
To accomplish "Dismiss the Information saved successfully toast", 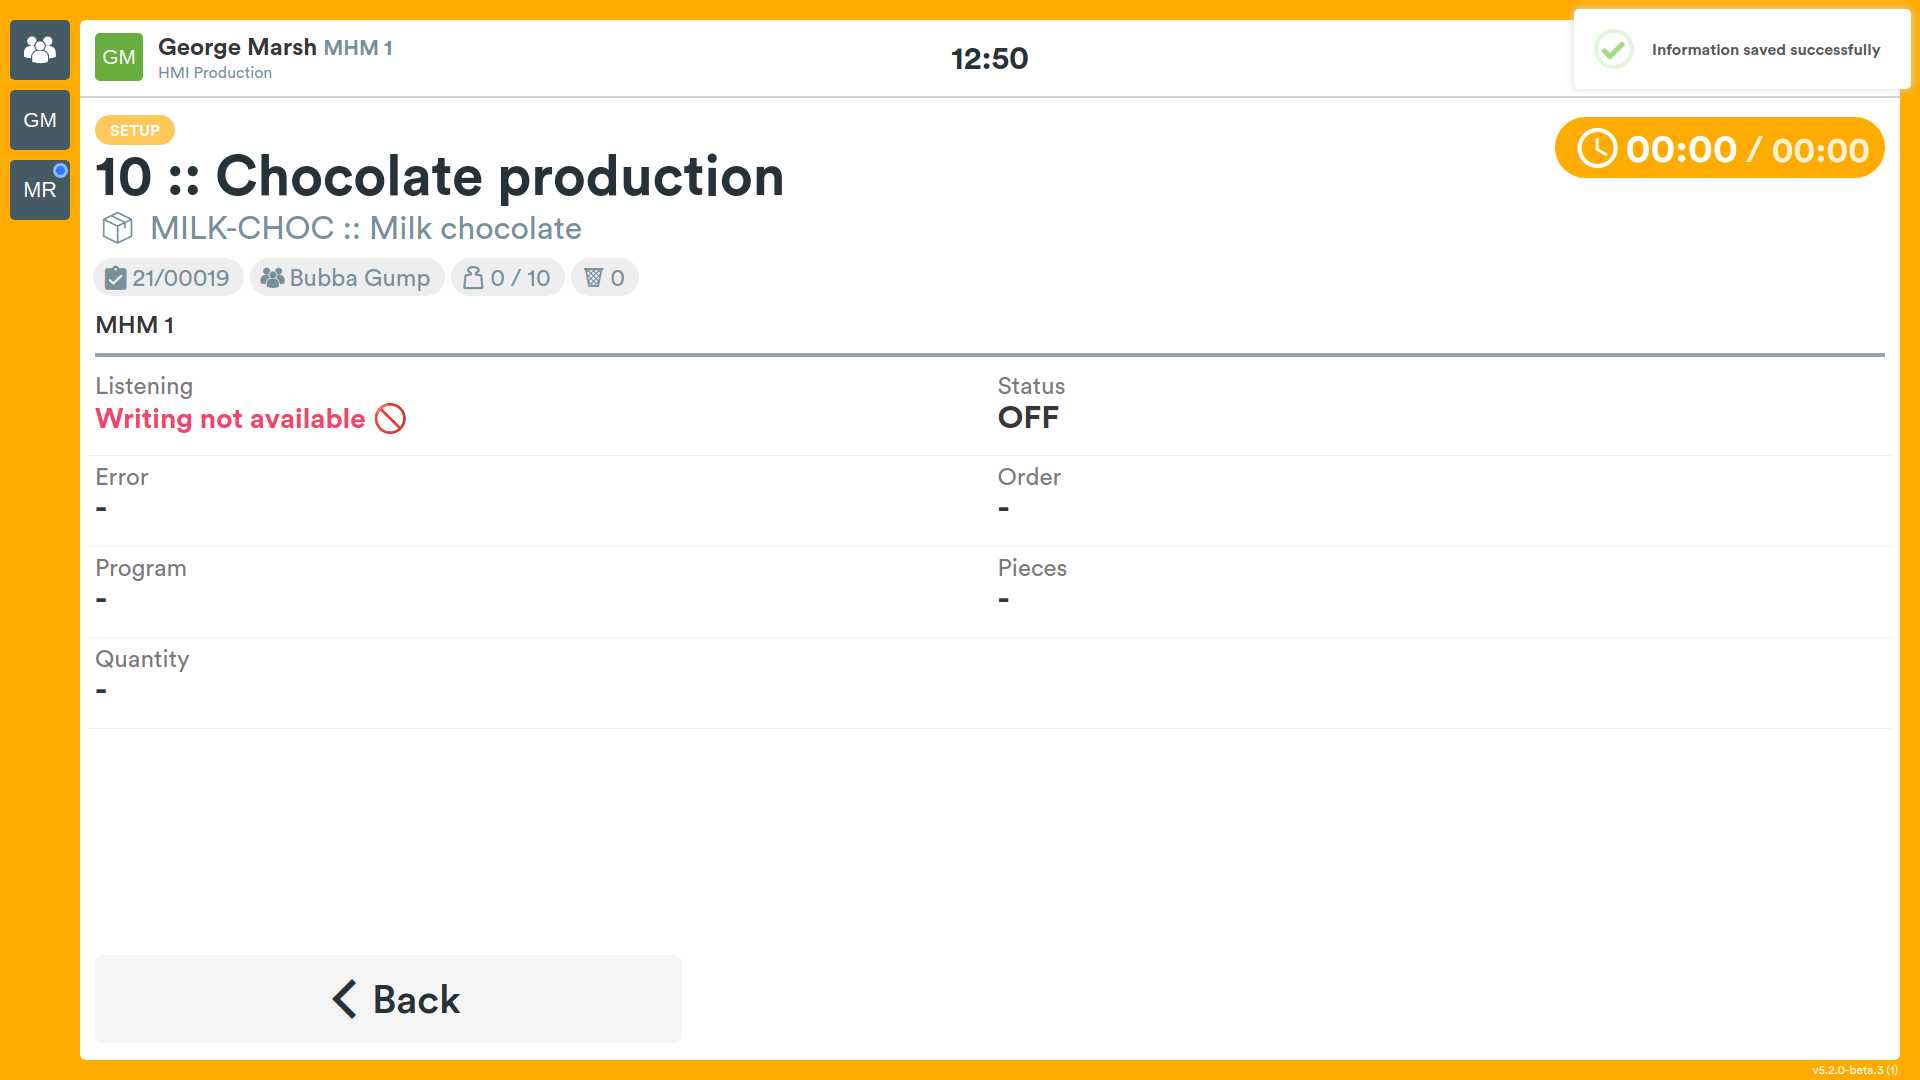I will [1742, 50].
